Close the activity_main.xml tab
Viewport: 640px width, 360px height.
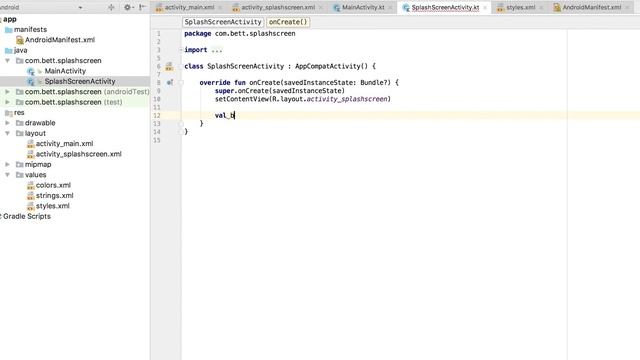pos(220,8)
